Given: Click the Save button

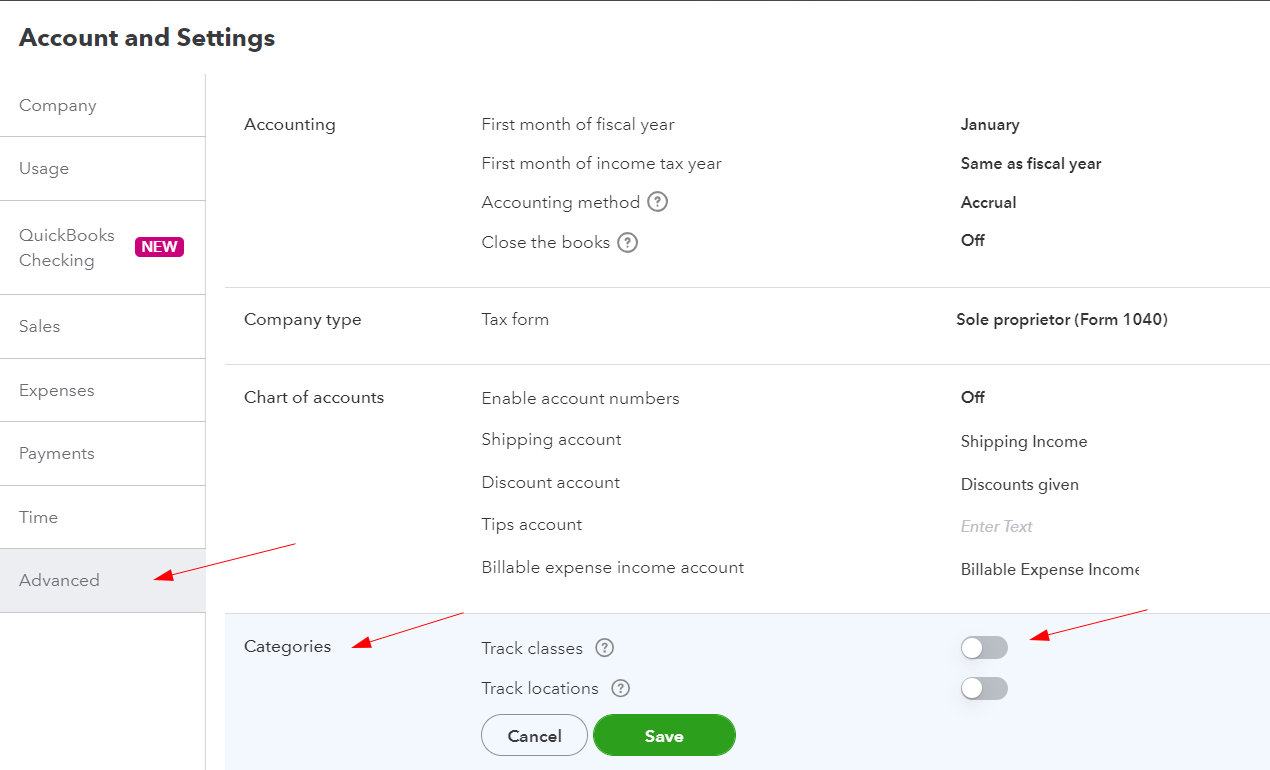Looking at the screenshot, I should tap(664, 734).
